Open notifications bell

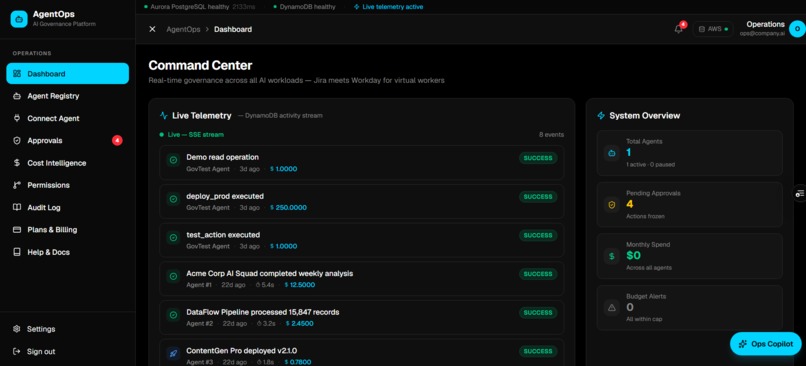[679, 29]
